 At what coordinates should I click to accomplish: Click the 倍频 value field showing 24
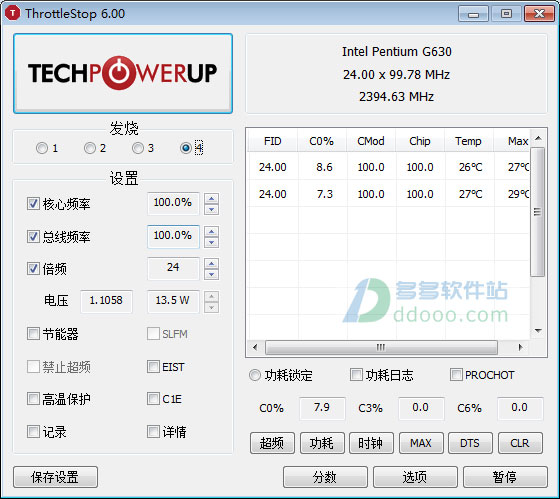tap(173, 268)
